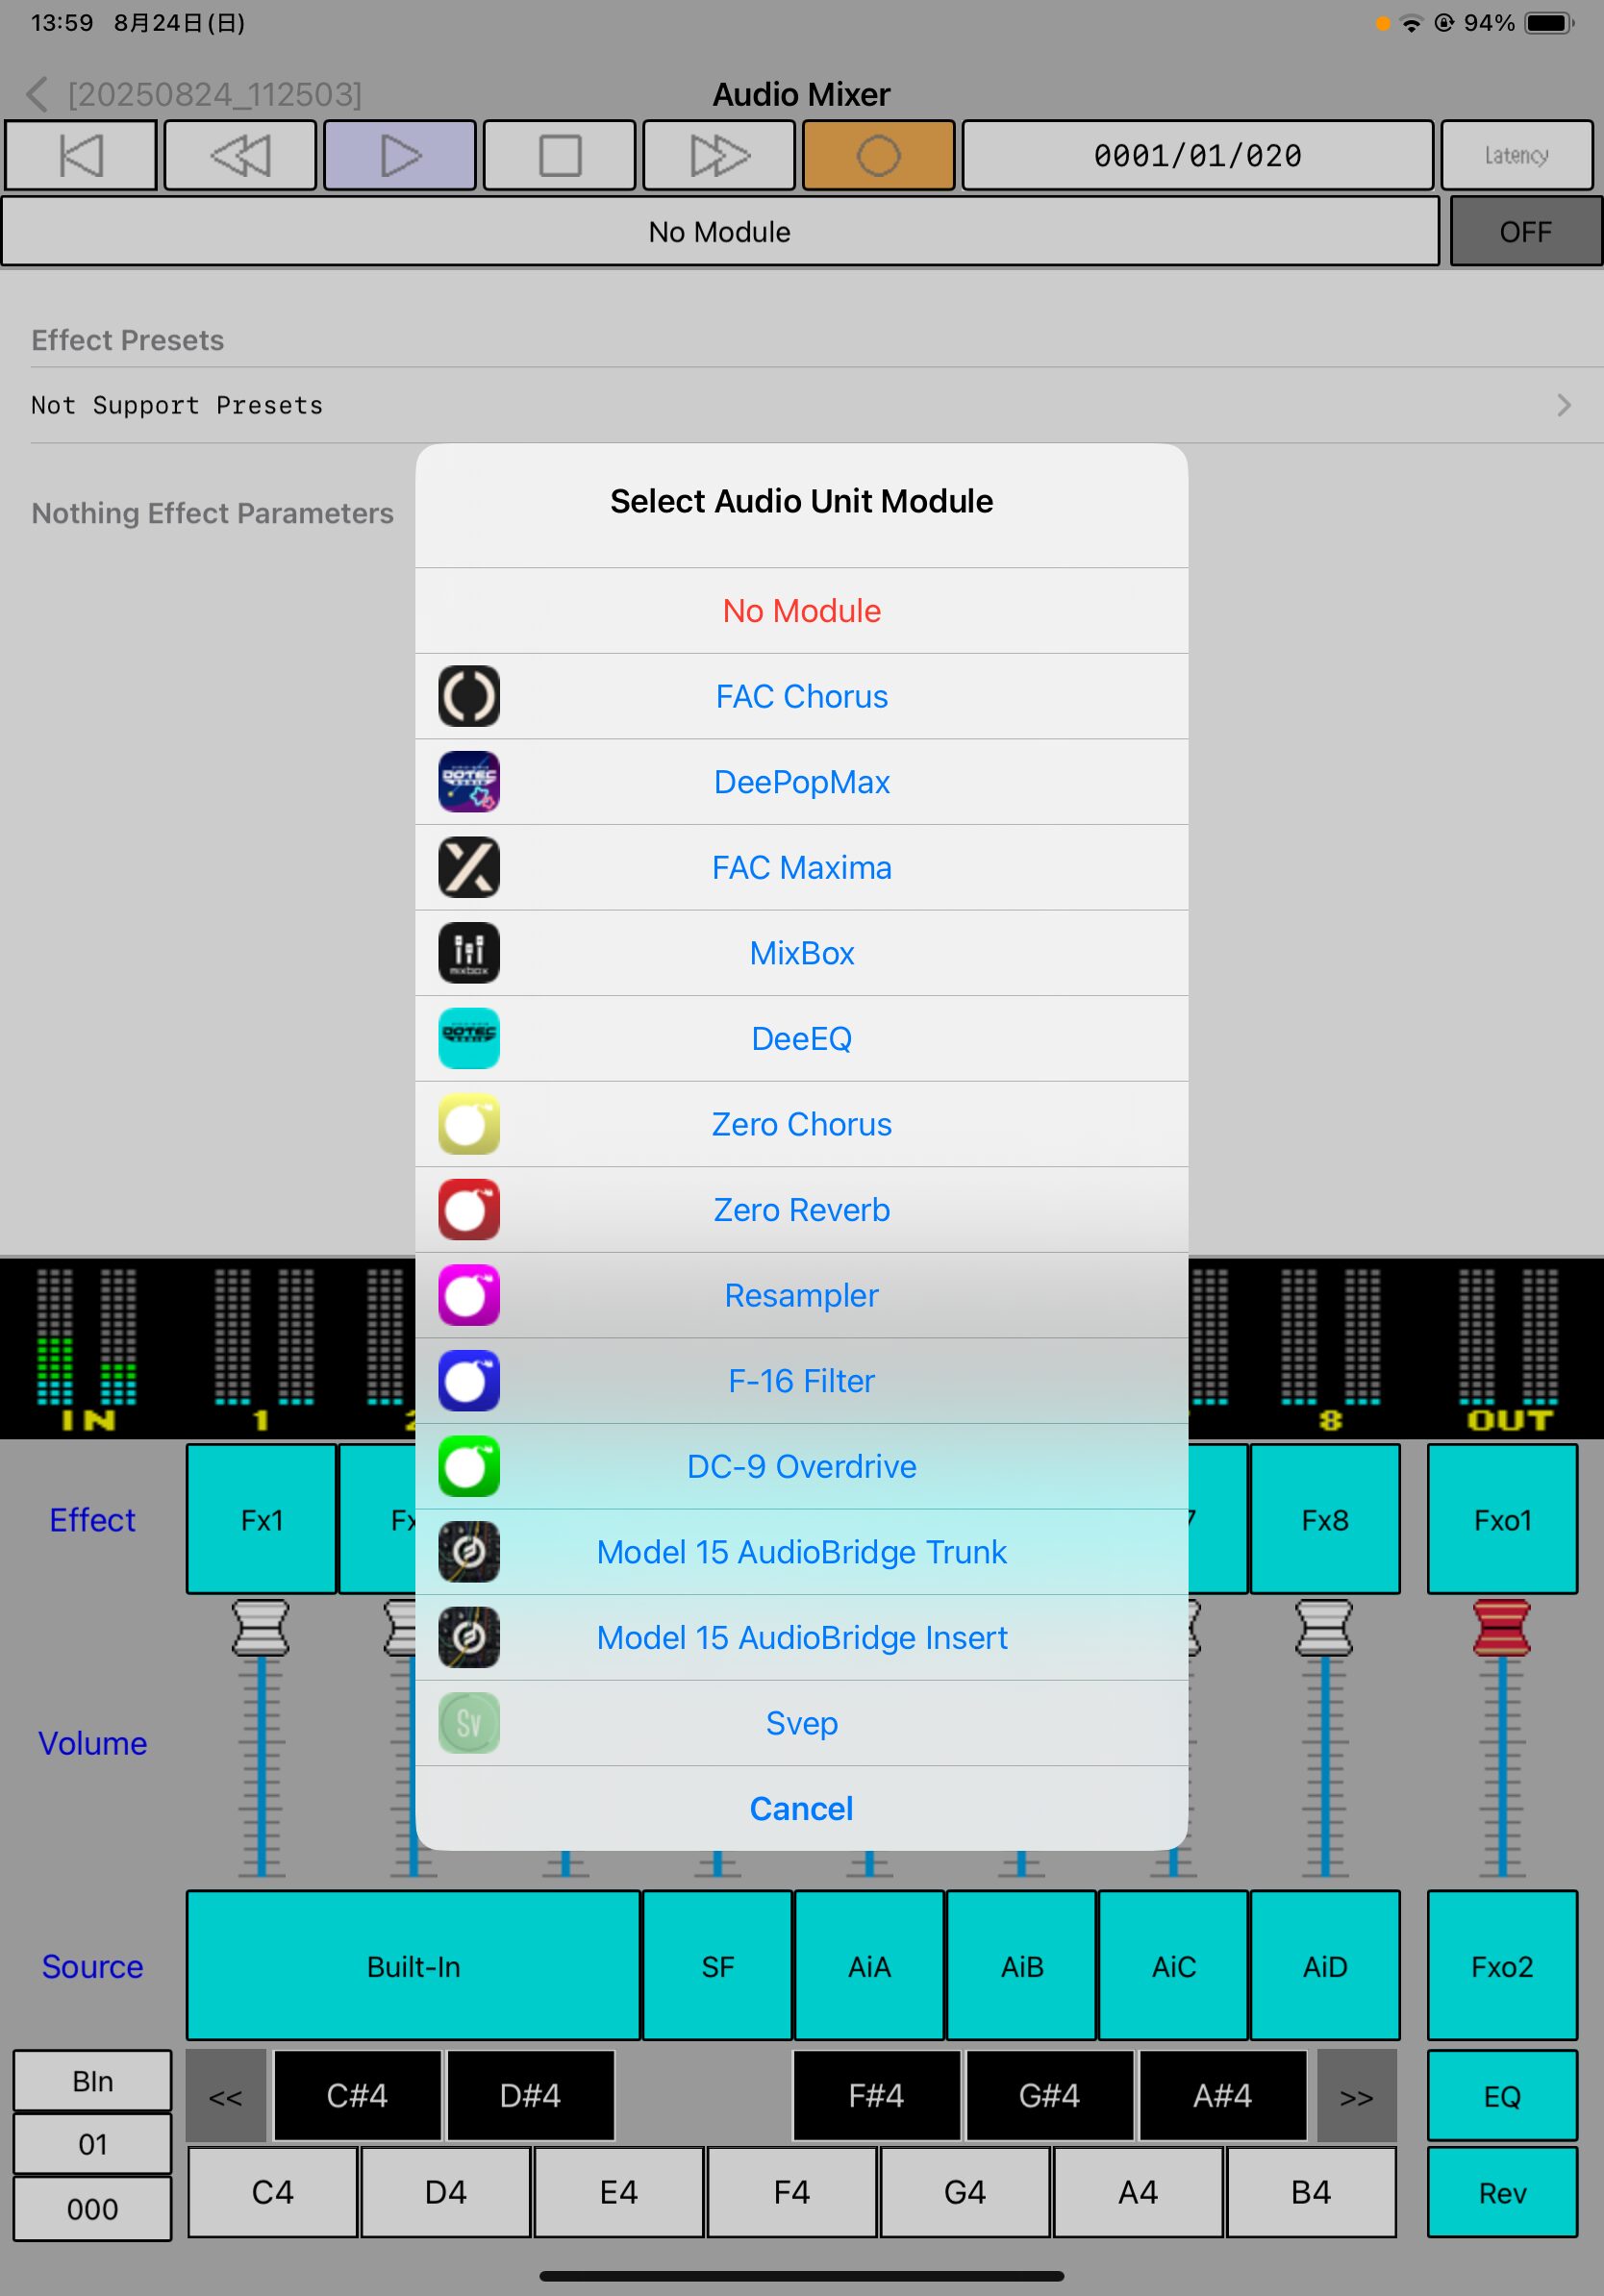Expand Not Support Presets chevron
The image size is (1604, 2296).
[x=1564, y=405]
